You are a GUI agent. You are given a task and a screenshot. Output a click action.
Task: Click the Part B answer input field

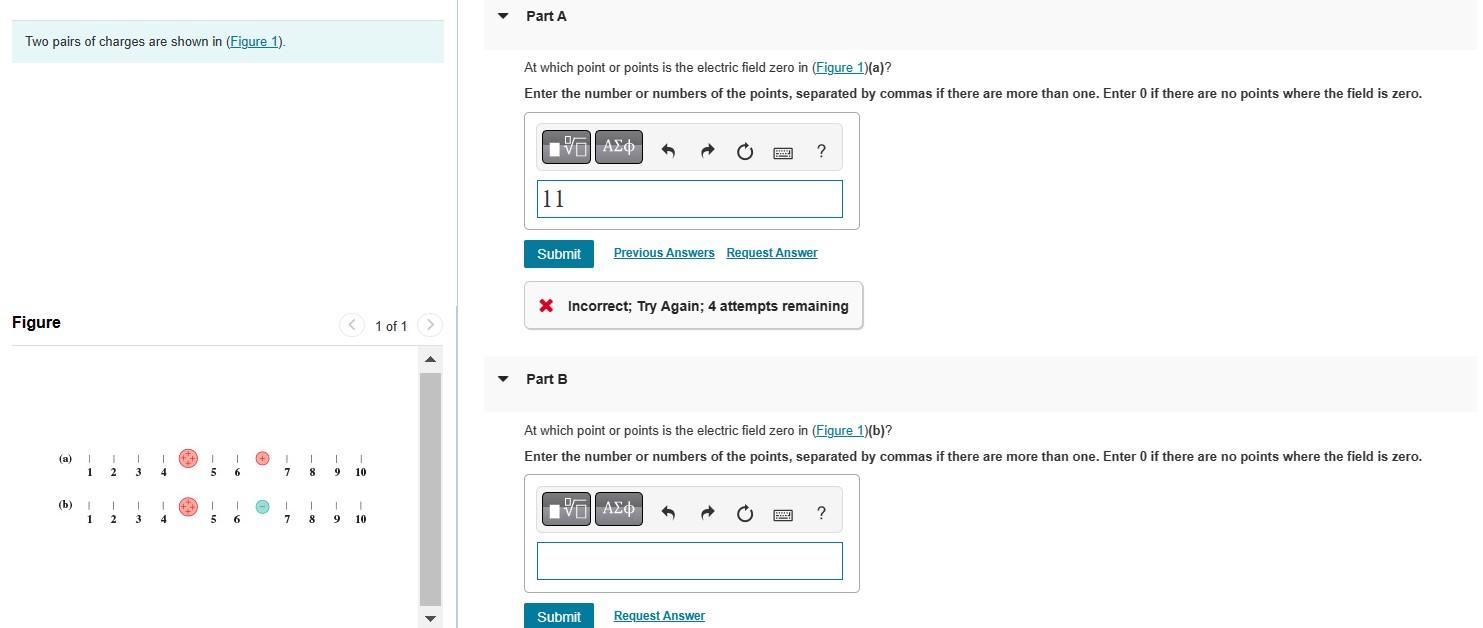(689, 561)
